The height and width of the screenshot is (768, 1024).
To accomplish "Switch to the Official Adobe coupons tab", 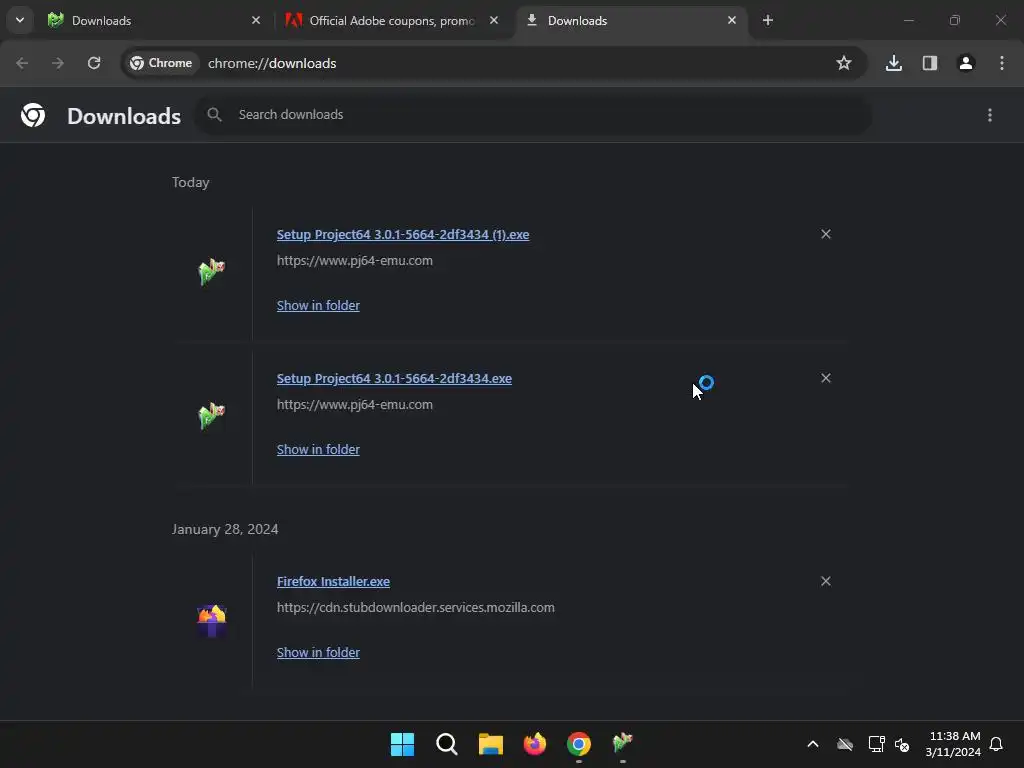I will click(x=392, y=20).
